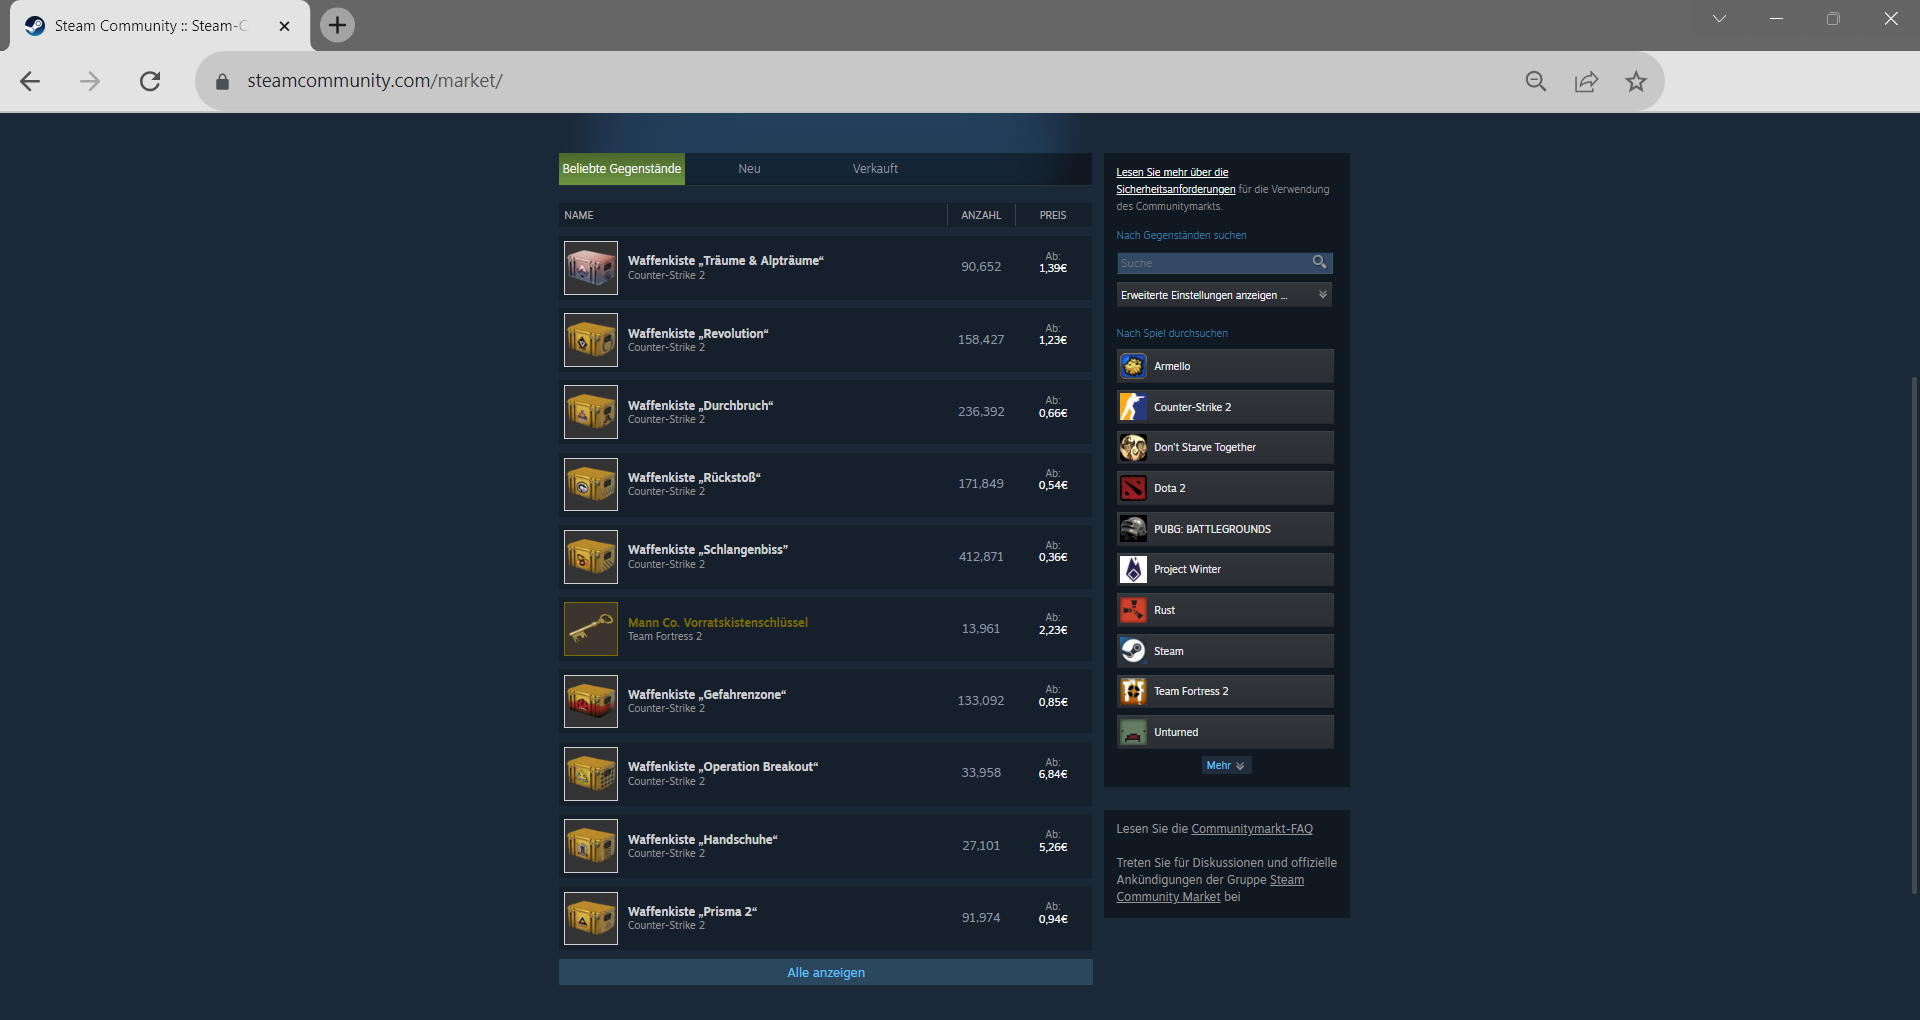
Task: Click the browser share icon
Action: tap(1586, 81)
